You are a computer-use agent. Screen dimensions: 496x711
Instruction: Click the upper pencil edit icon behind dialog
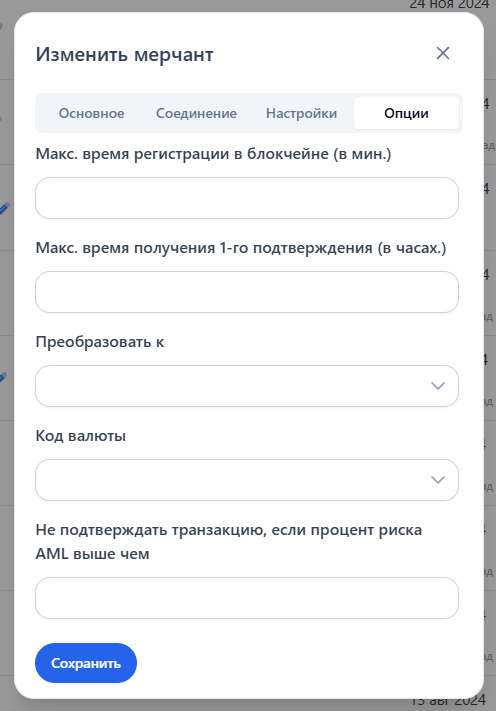coord(3,209)
